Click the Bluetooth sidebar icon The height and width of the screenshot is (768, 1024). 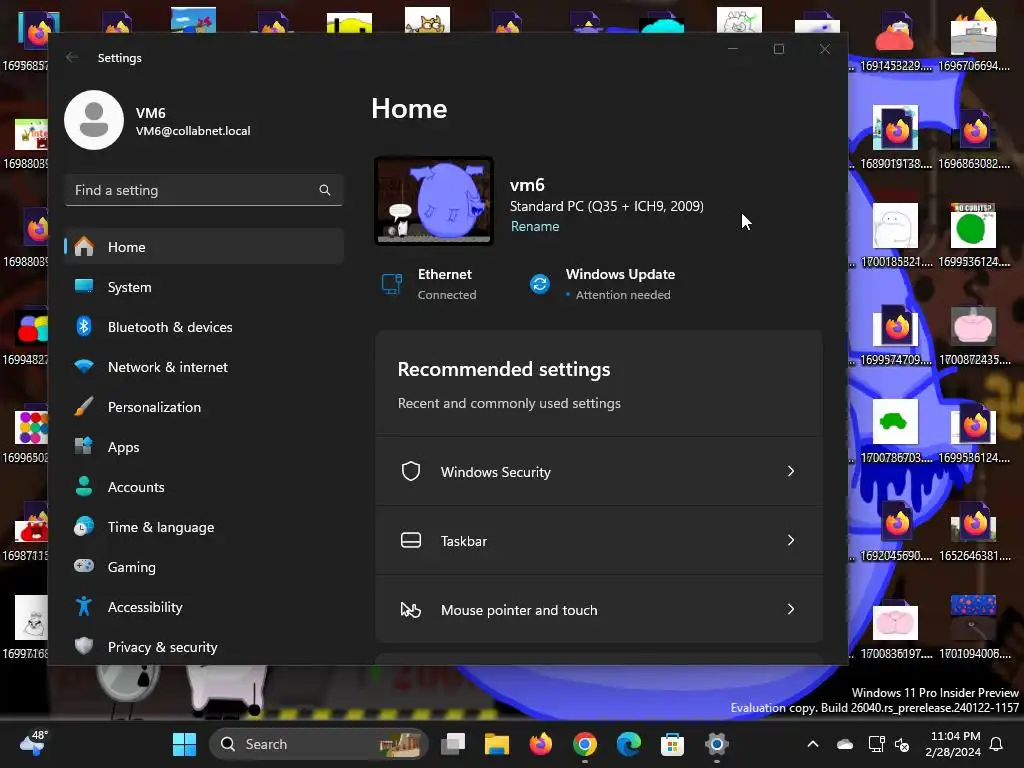[84, 327]
